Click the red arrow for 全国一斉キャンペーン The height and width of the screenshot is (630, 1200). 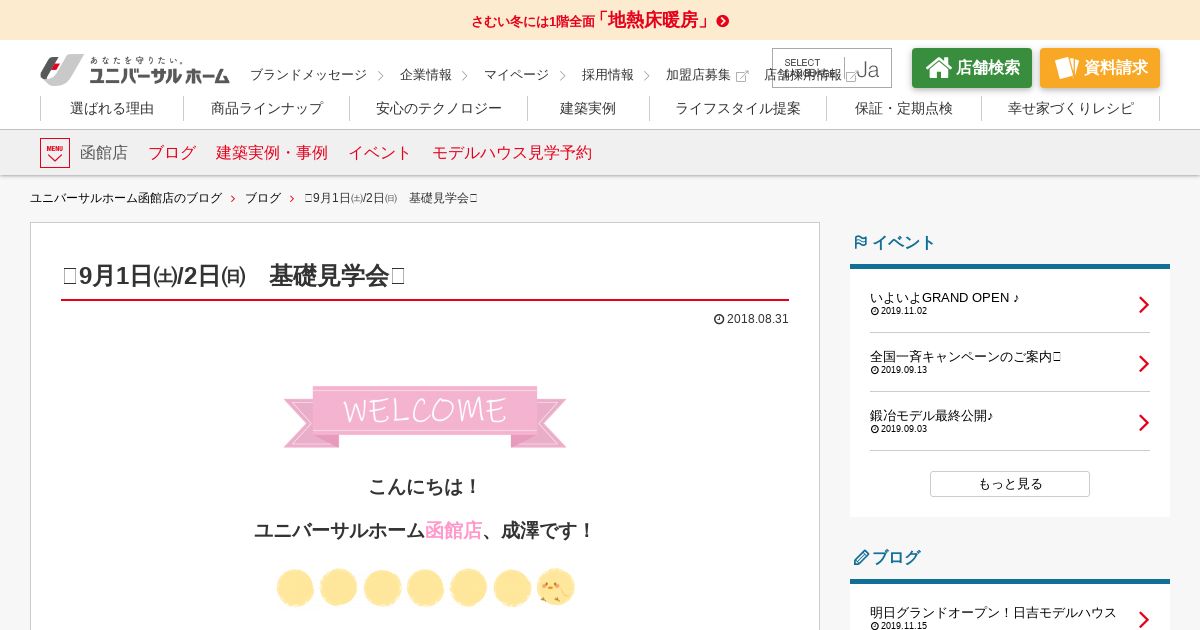click(x=1144, y=364)
